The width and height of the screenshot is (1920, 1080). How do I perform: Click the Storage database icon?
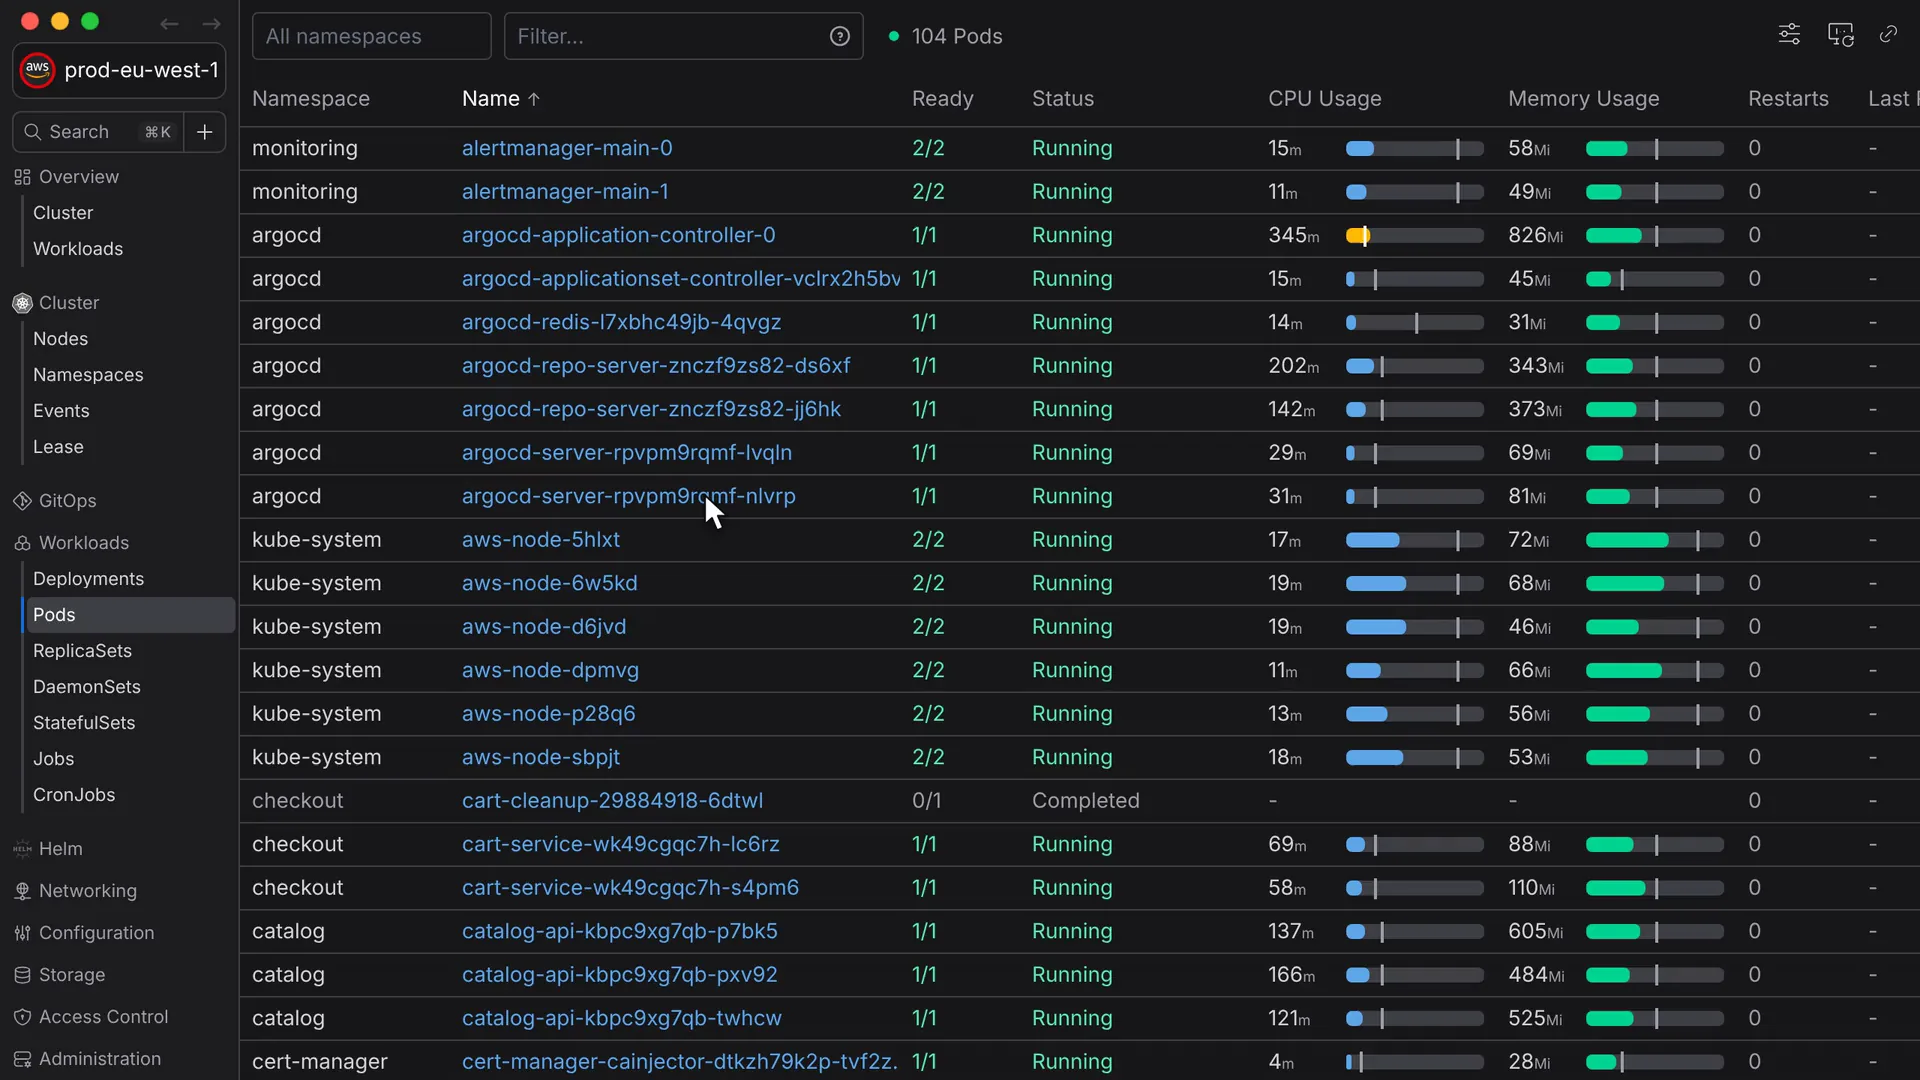pyautogui.click(x=22, y=975)
